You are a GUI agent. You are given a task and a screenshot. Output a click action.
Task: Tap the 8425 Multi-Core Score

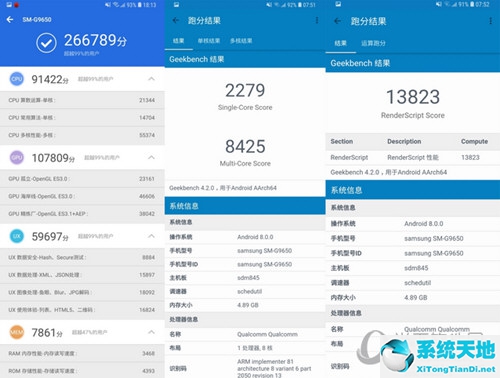coord(245,147)
